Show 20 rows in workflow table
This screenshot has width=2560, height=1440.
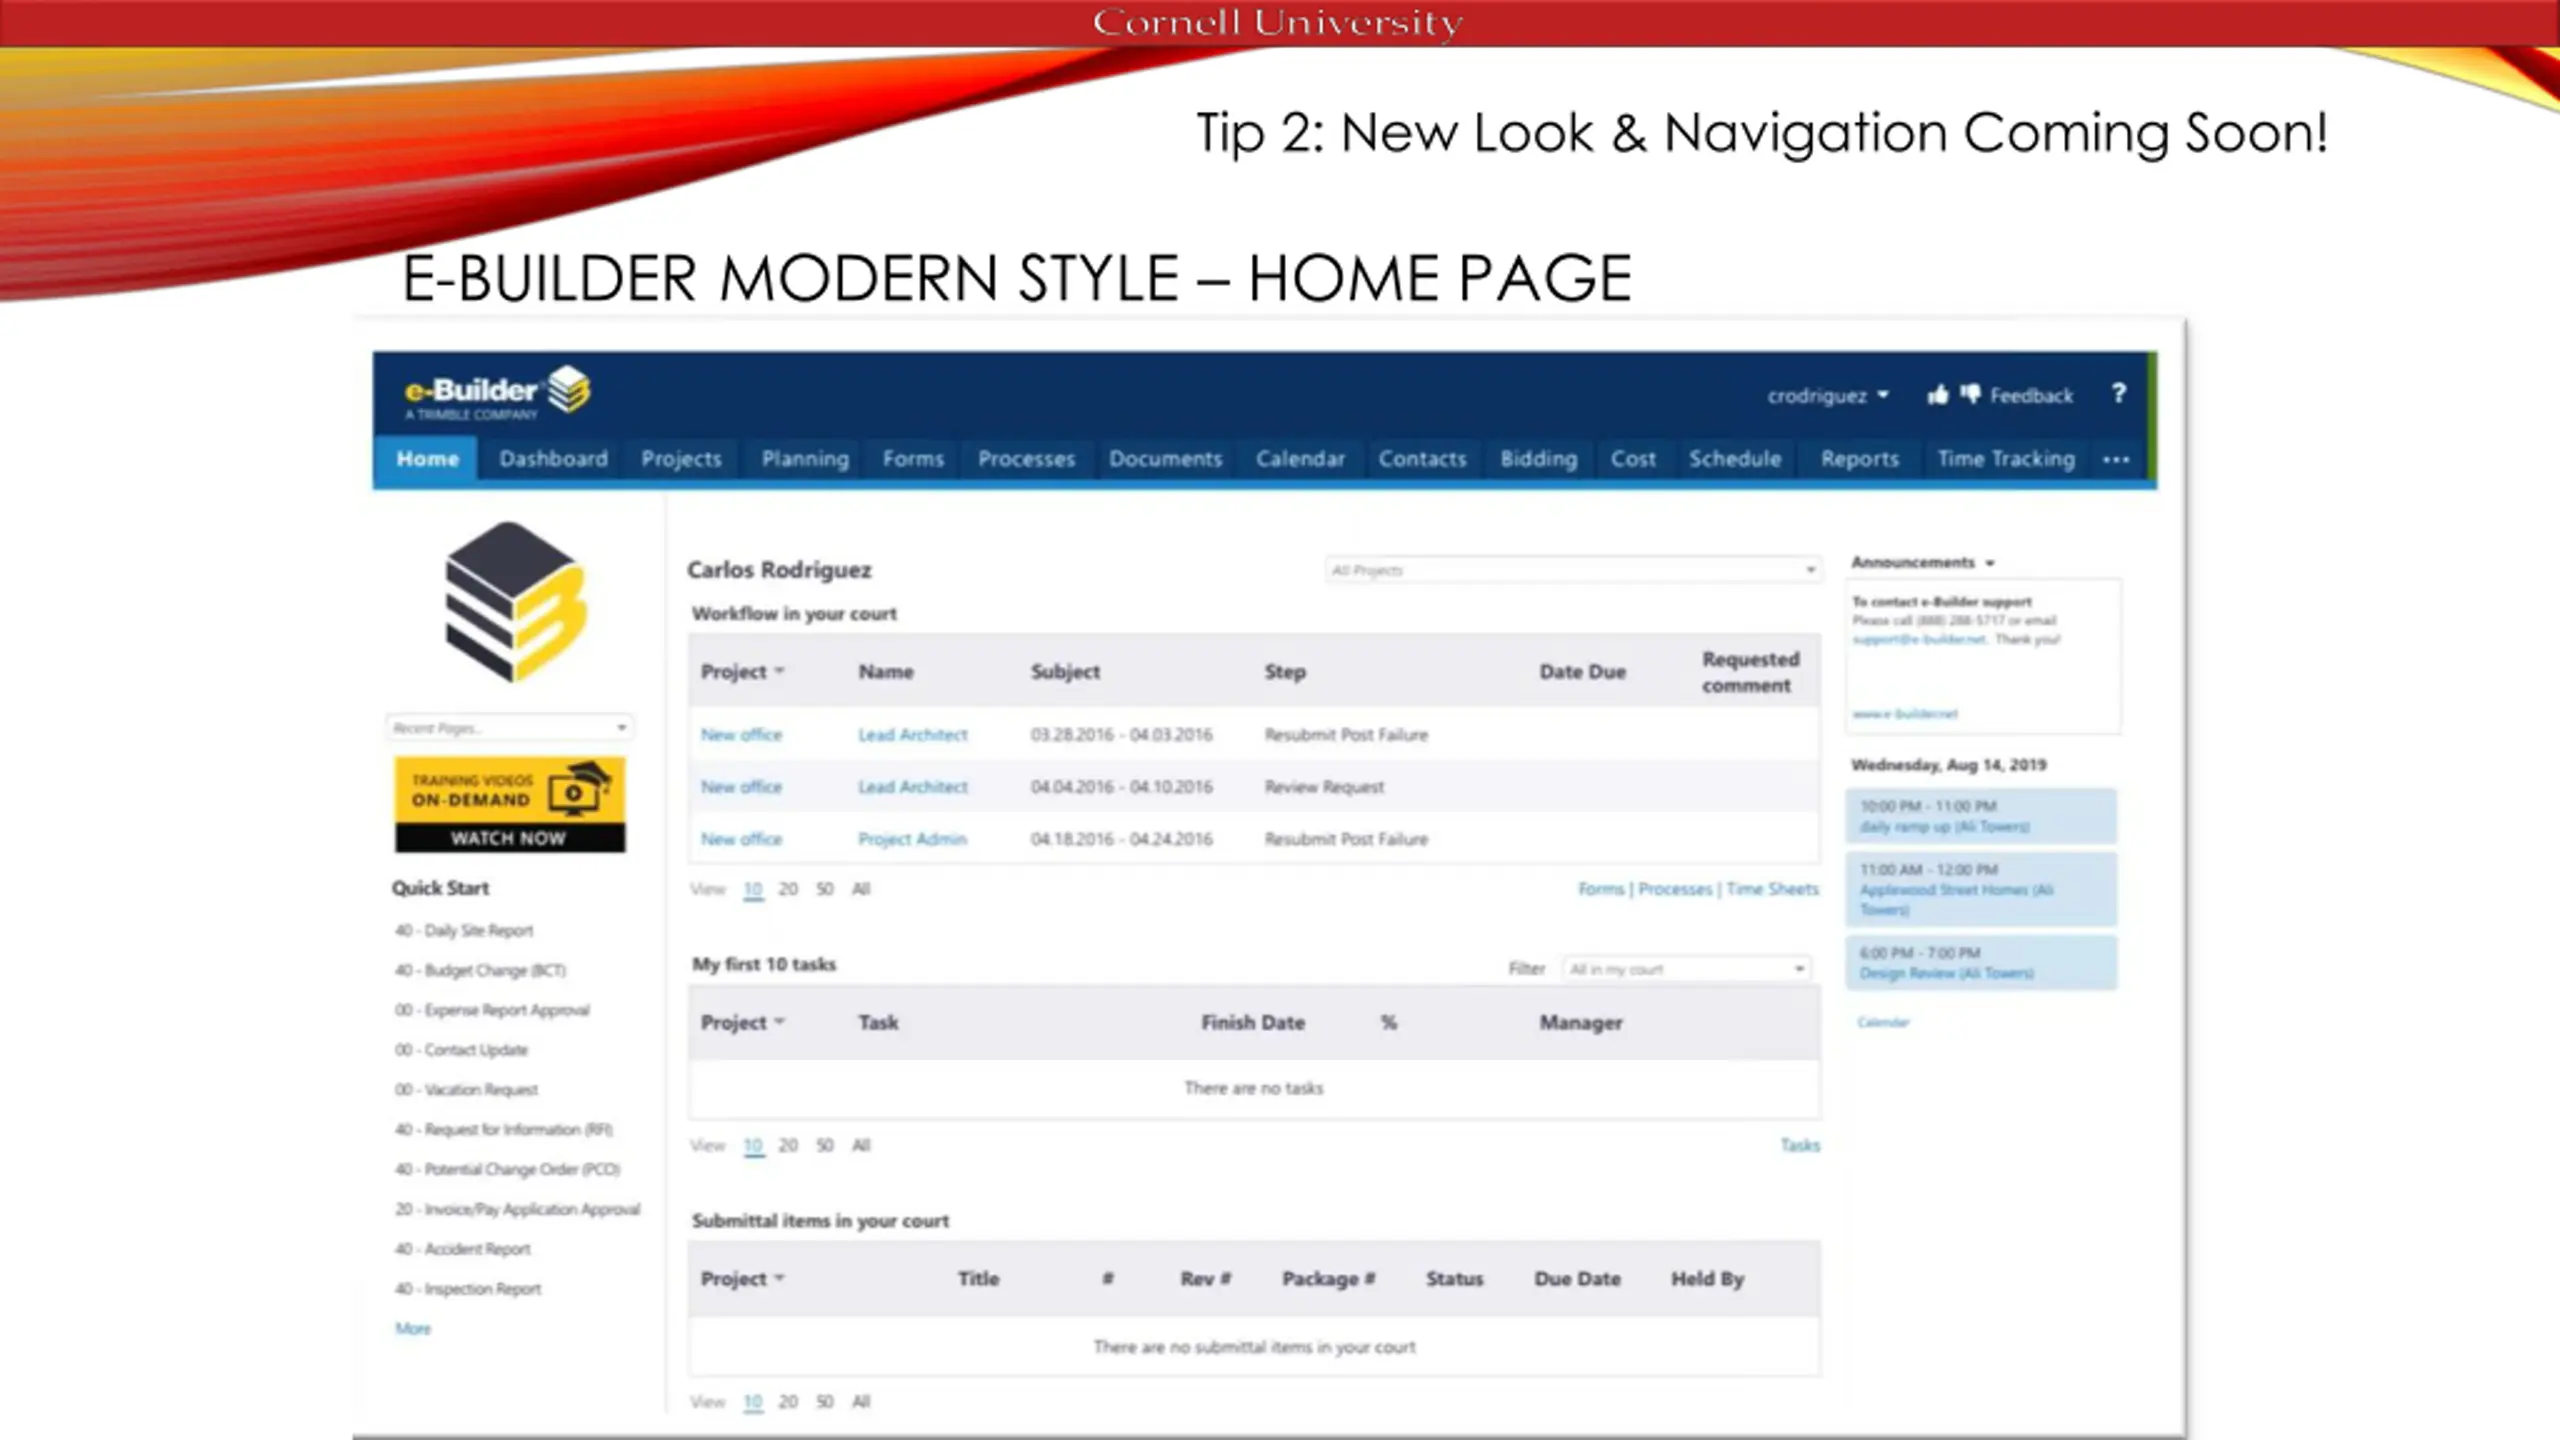[788, 889]
